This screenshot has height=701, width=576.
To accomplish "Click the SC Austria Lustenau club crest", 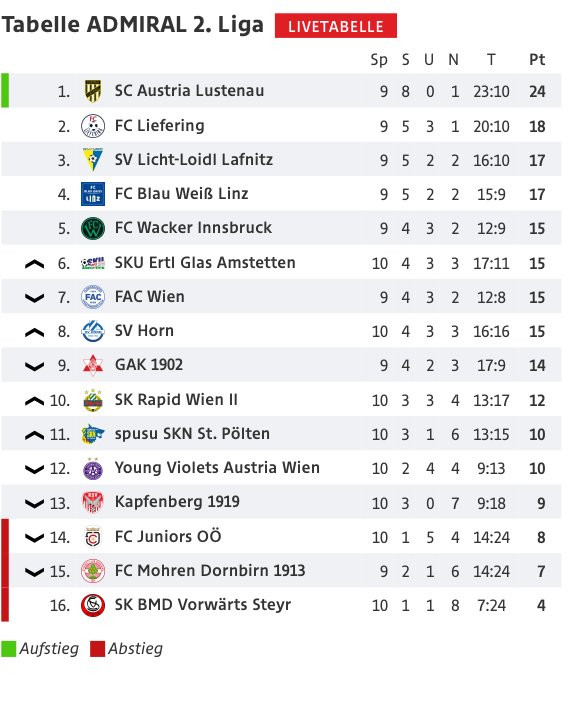I will pyautogui.click(x=93, y=91).
